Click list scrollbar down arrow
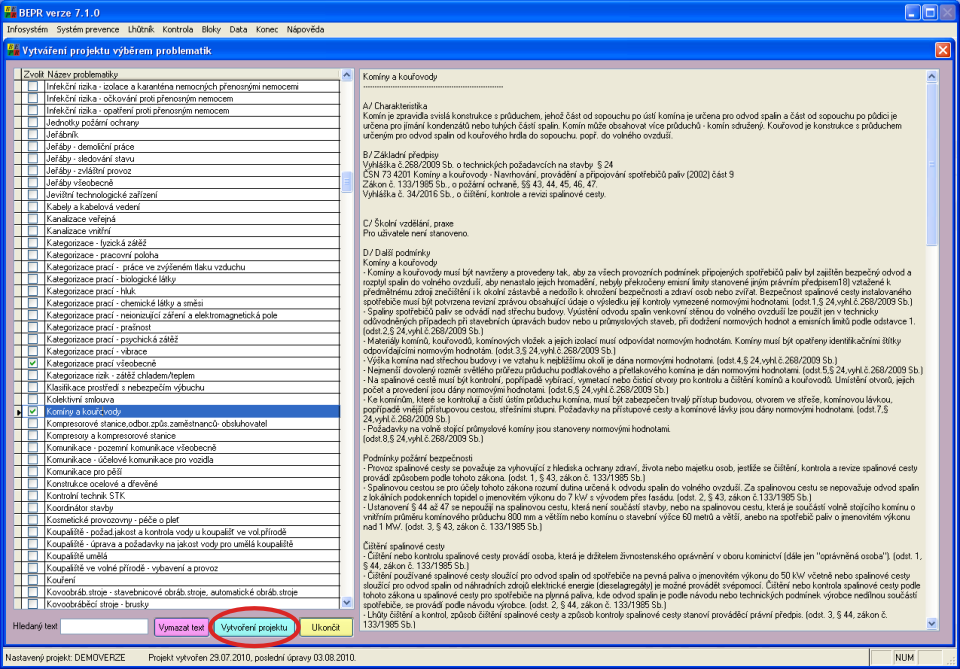Image resolution: width=960 pixels, height=669 pixels. click(347, 603)
